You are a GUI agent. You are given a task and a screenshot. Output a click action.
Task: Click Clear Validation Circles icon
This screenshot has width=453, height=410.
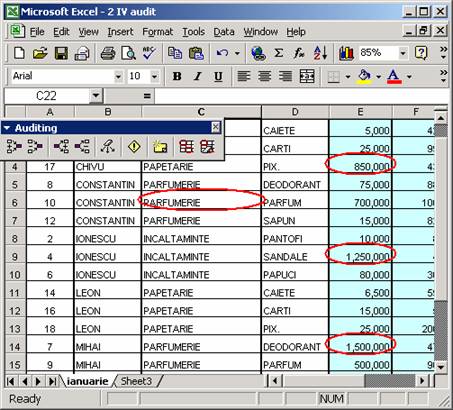click(x=207, y=146)
